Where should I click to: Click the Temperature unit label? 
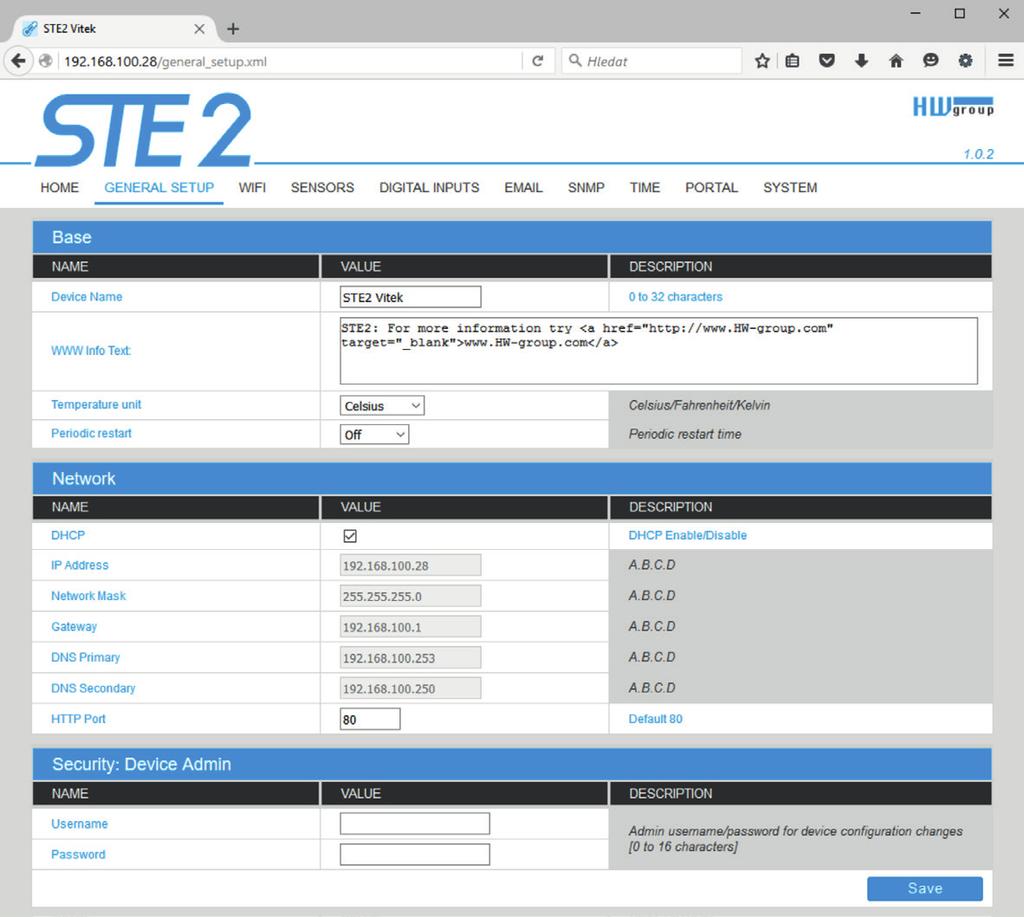96,404
